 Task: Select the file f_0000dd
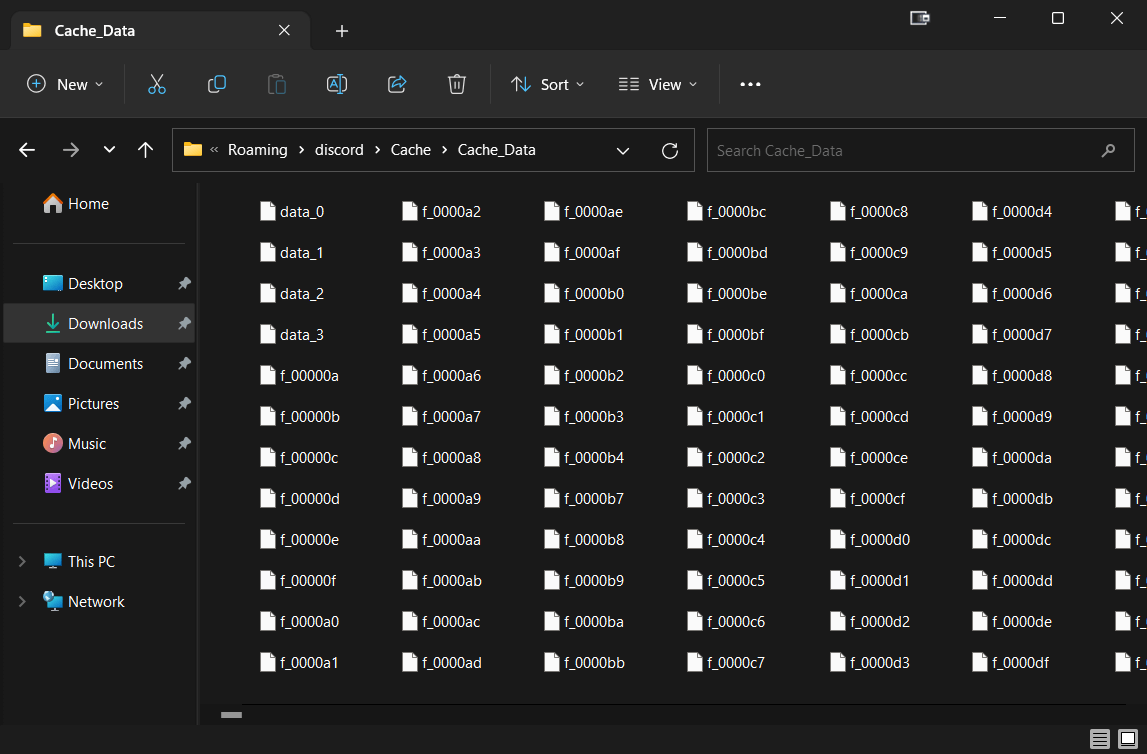[1012, 581]
